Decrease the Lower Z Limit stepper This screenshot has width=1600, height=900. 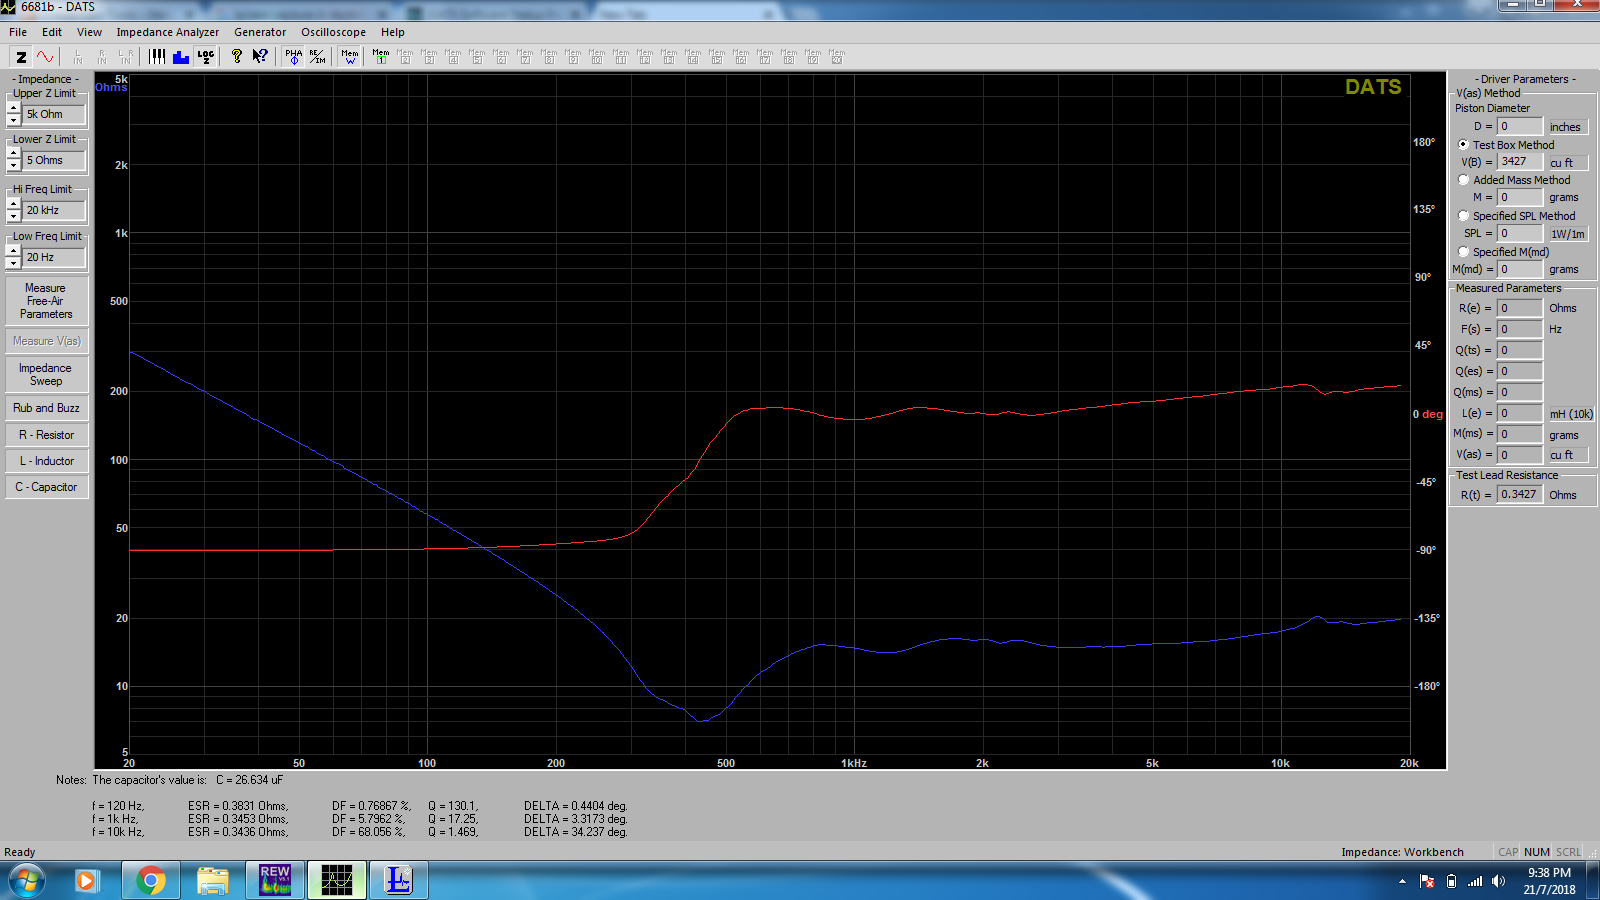click(14, 166)
